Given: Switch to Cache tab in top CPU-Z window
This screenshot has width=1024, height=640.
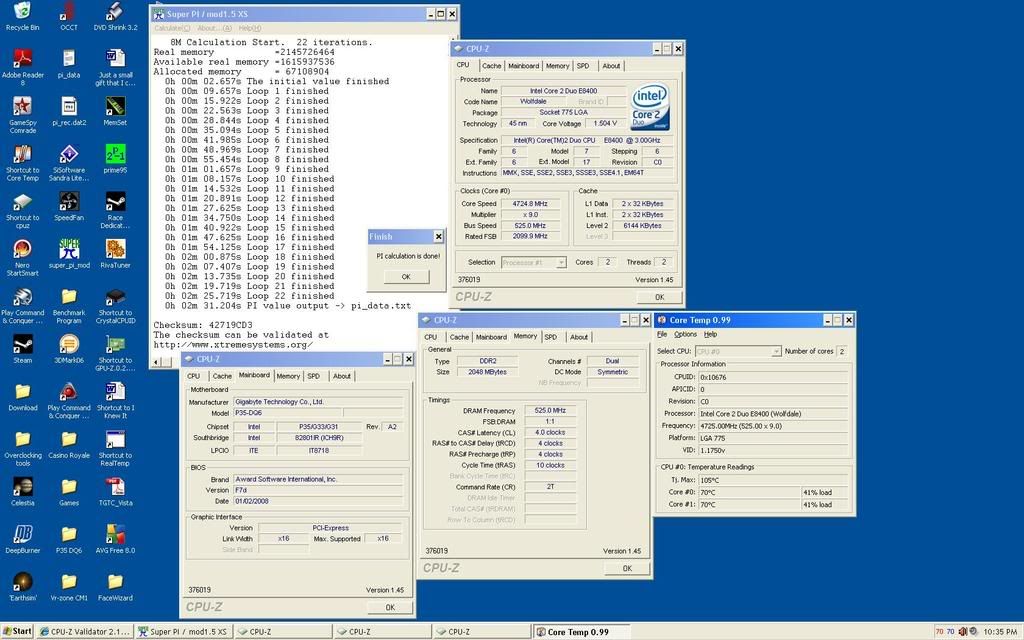Looking at the screenshot, I should [x=491, y=66].
